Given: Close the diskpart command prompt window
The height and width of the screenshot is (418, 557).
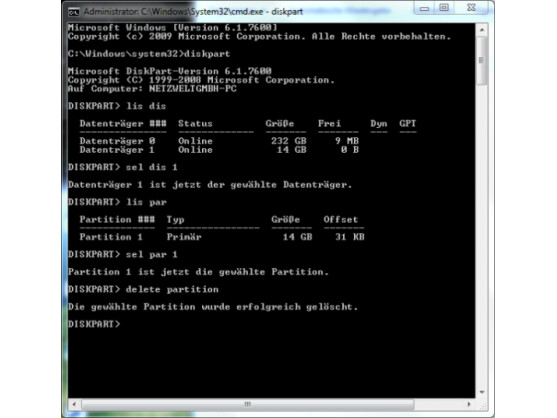Looking at the screenshot, I should [471, 8].
